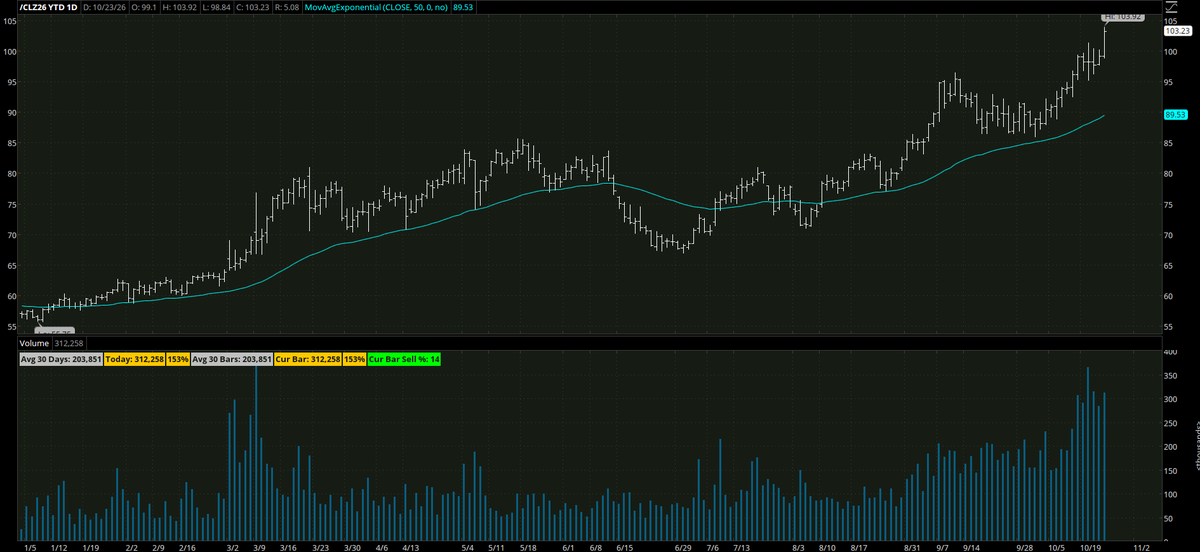Click the 11/2 date on time axis
Screen dimensions: 1200x552
(x=1142, y=547)
